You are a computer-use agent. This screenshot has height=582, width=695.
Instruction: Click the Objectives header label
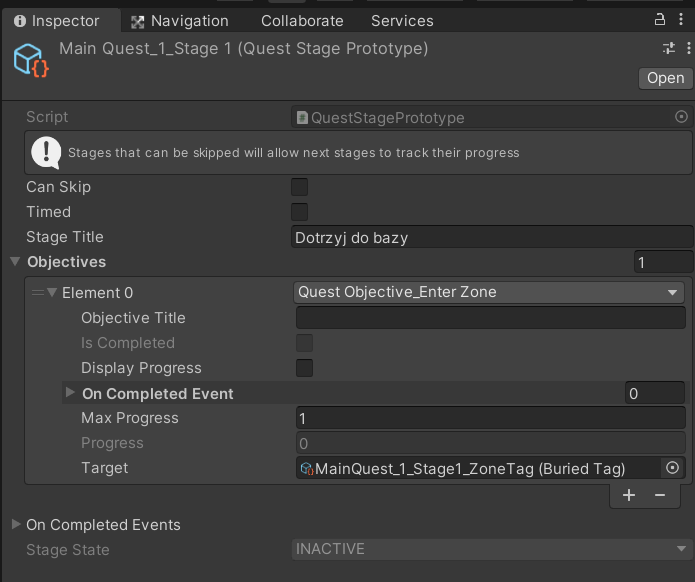pos(66,262)
